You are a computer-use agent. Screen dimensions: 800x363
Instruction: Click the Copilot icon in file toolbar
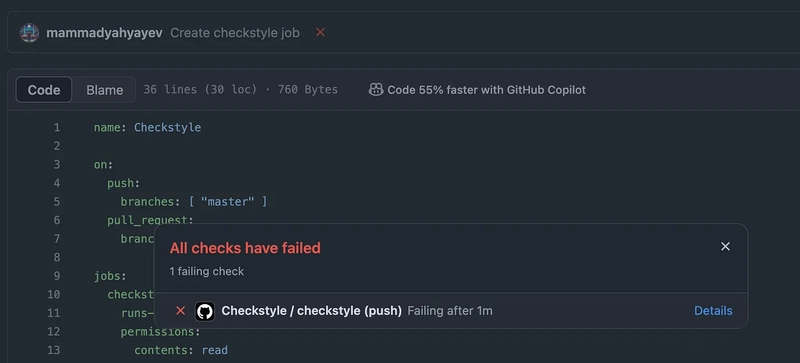coord(376,90)
